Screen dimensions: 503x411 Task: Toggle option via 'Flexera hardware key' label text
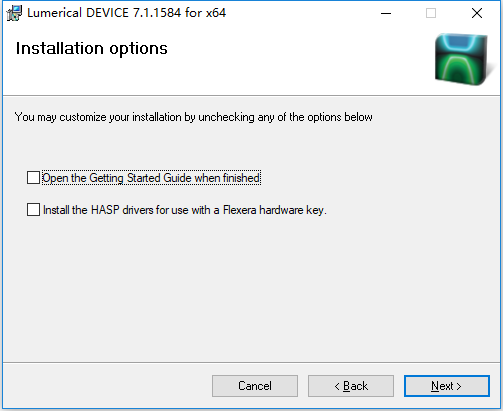pyautogui.click(x=274, y=210)
